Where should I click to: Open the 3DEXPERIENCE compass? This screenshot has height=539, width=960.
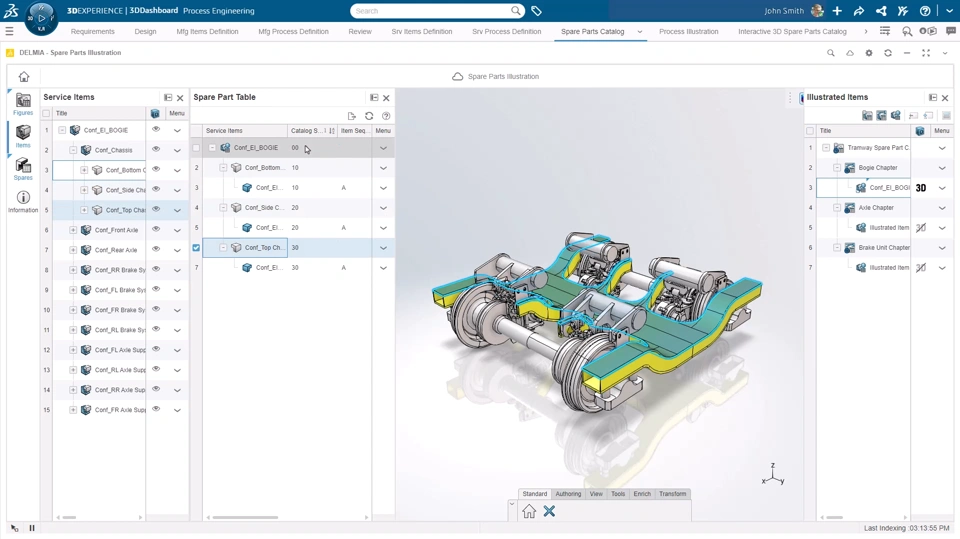click(x=41, y=18)
